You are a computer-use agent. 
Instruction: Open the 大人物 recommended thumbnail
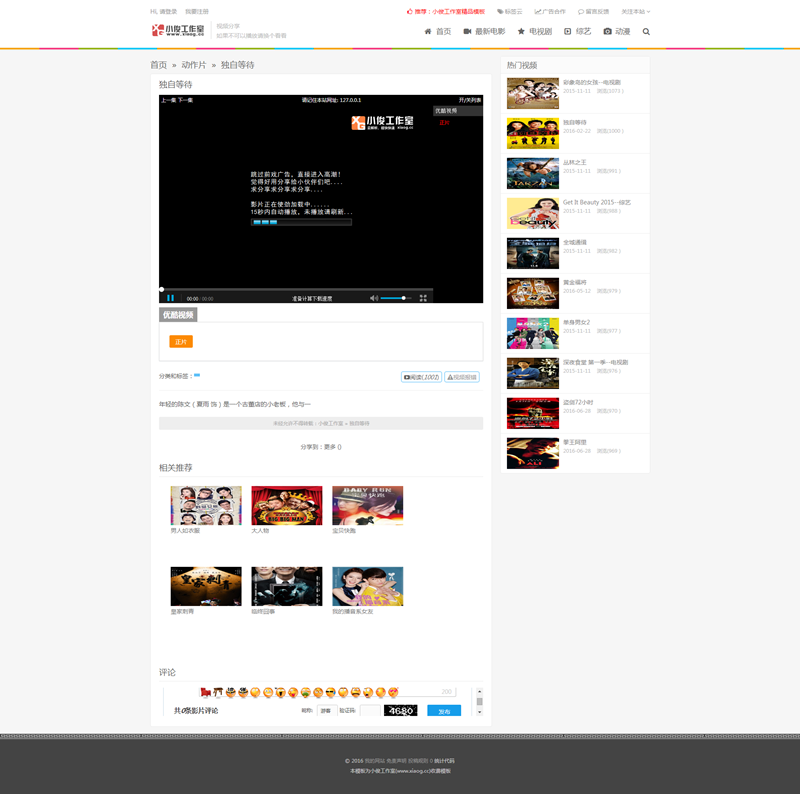click(x=287, y=505)
